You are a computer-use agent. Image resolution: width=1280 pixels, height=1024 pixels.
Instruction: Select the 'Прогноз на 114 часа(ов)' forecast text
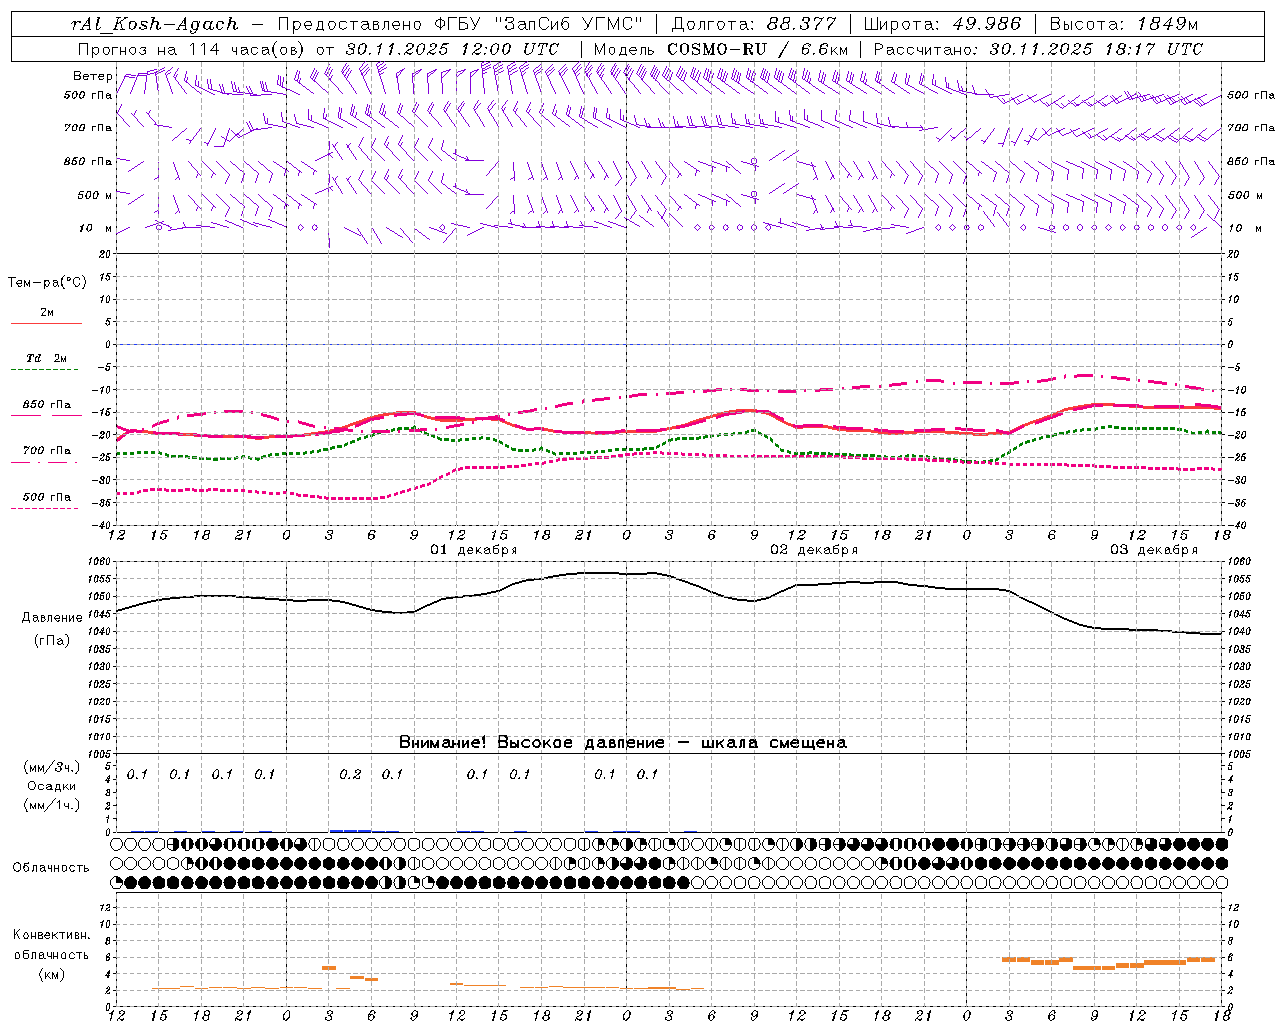[x=192, y=48]
